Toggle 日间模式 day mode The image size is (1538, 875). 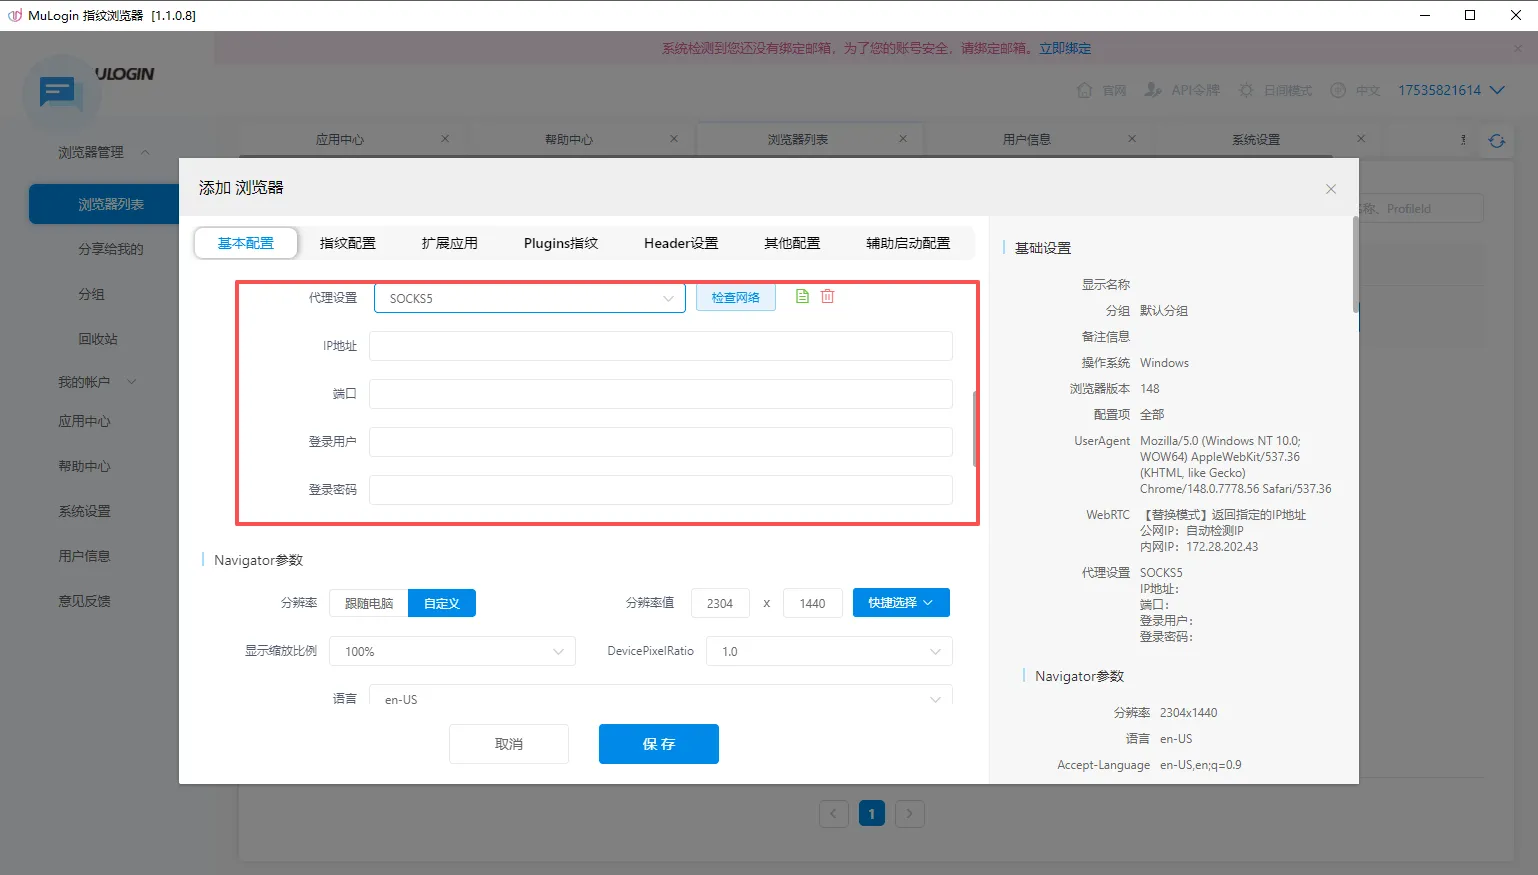point(1275,90)
